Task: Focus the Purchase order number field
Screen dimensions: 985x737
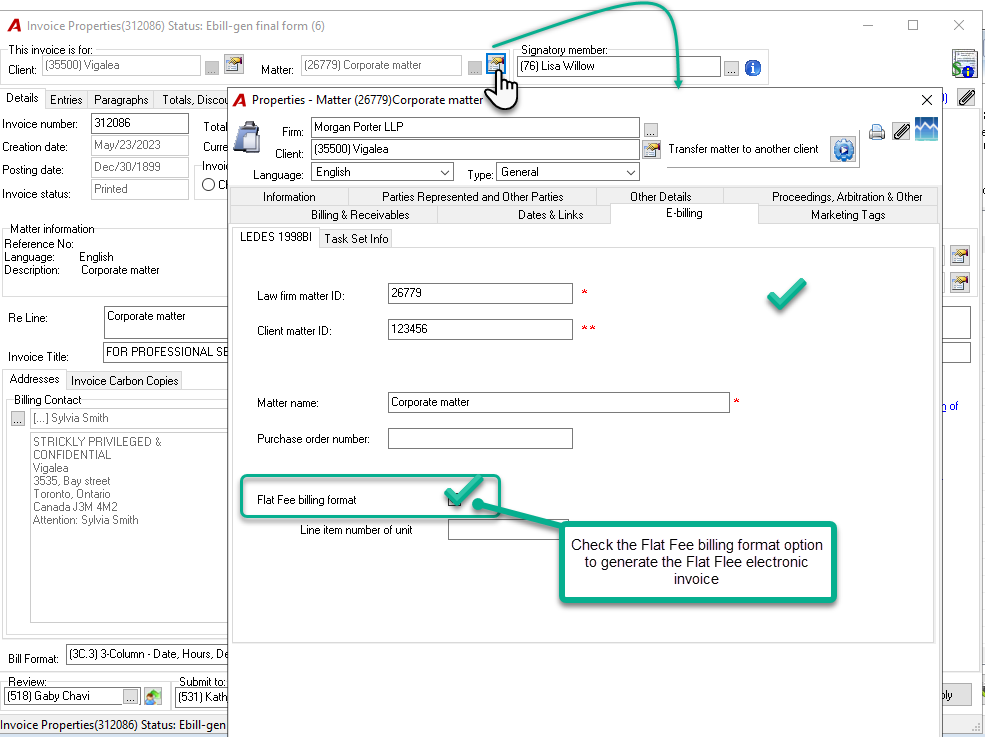Action: pyautogui.click(x=481, y=439)
